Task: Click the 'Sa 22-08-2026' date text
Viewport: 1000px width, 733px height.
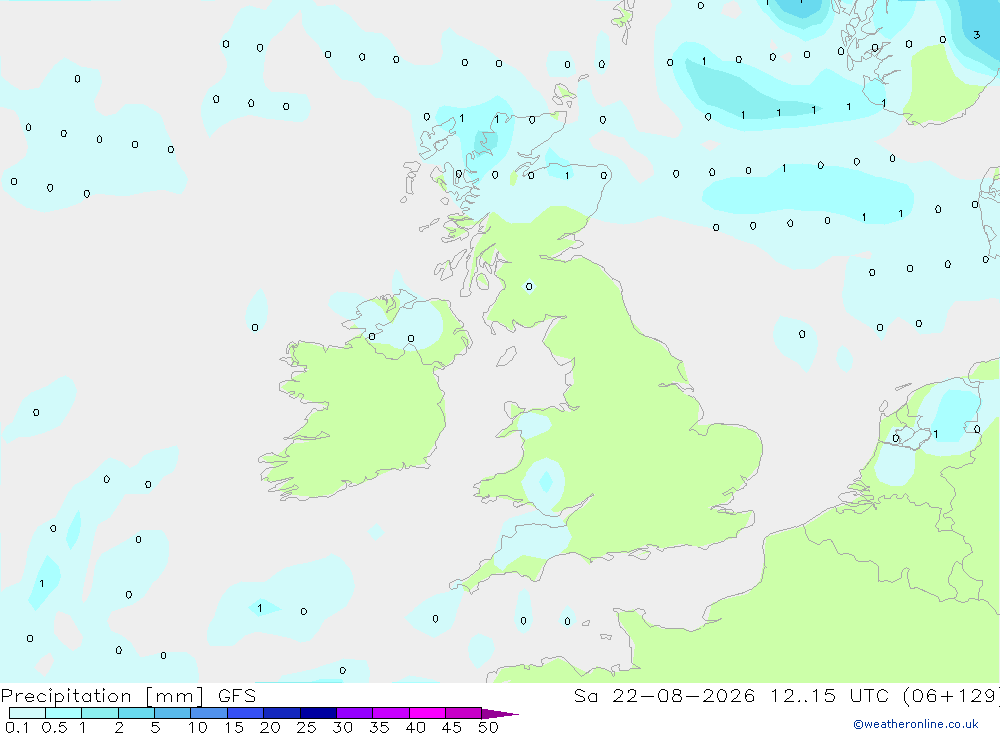Action: click(x=664, y=695)
